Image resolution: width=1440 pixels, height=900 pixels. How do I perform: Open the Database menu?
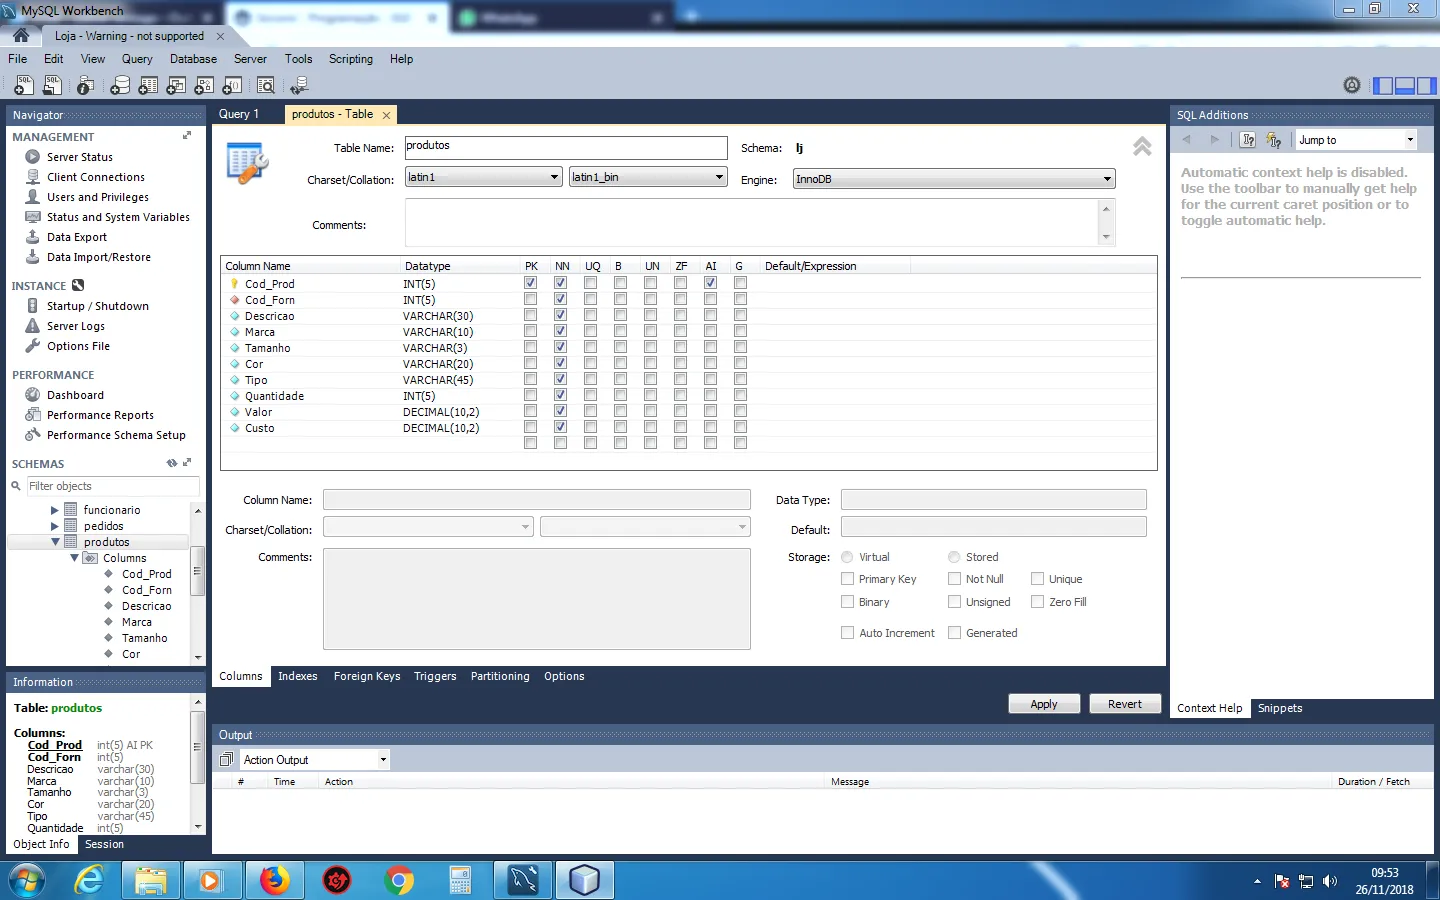[193, 59]
